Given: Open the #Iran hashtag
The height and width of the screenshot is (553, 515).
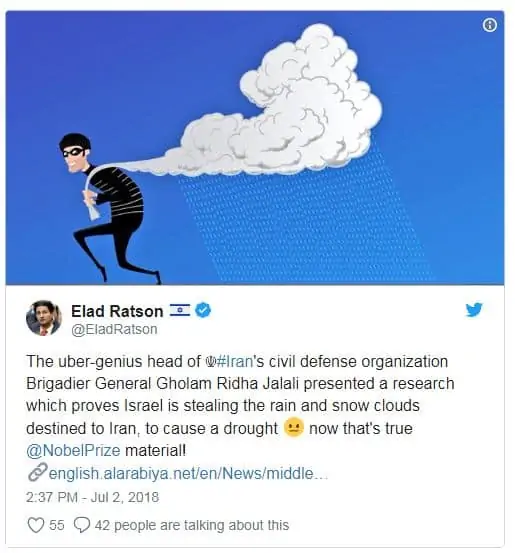Looking at the screenshot, I should [235, 361].
